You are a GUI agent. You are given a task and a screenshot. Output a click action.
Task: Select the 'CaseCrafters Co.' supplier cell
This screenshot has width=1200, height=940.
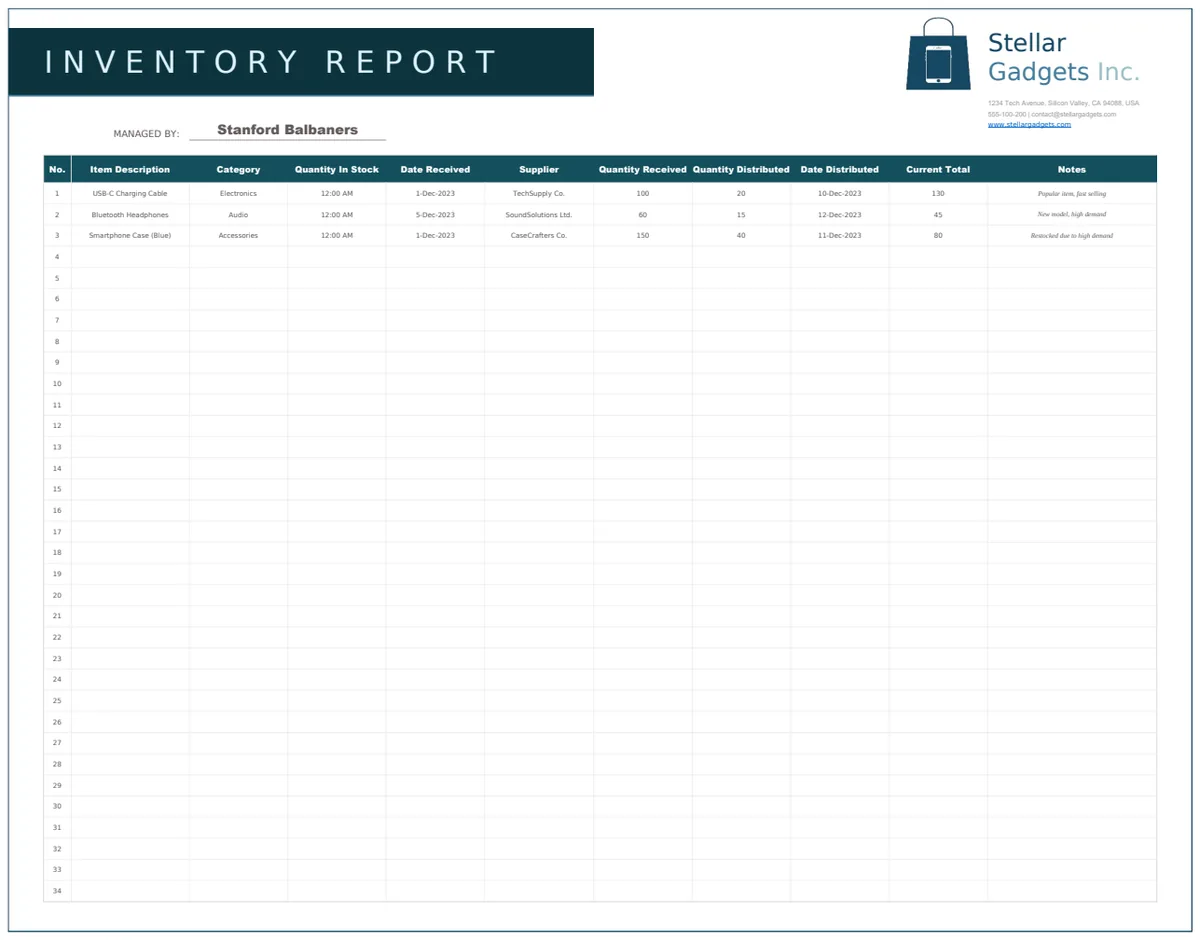pos(539,236)
